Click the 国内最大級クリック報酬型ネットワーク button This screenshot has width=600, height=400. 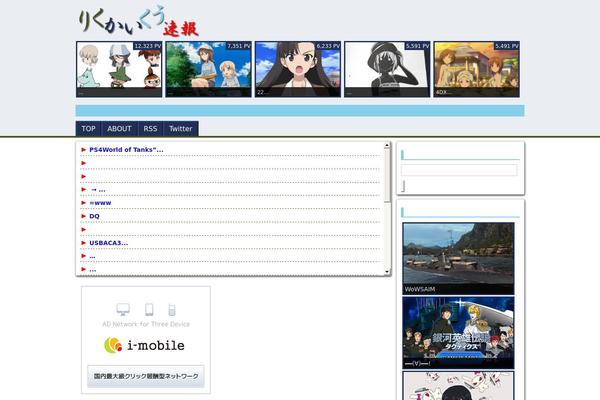click(146, 376)
